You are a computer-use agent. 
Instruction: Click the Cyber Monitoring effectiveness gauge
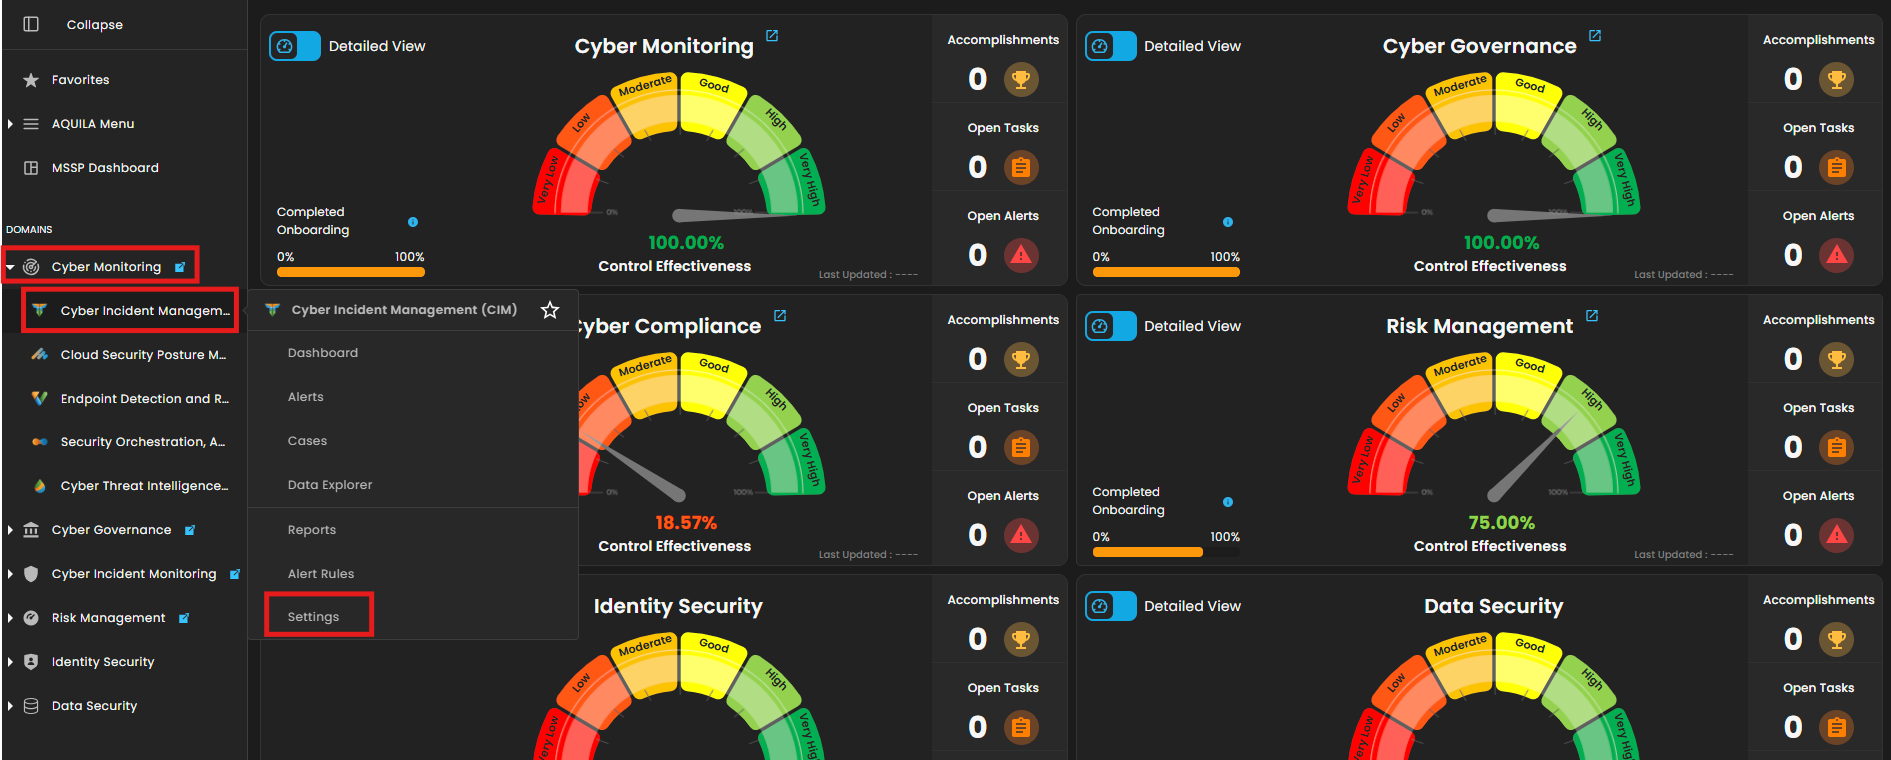679,146
